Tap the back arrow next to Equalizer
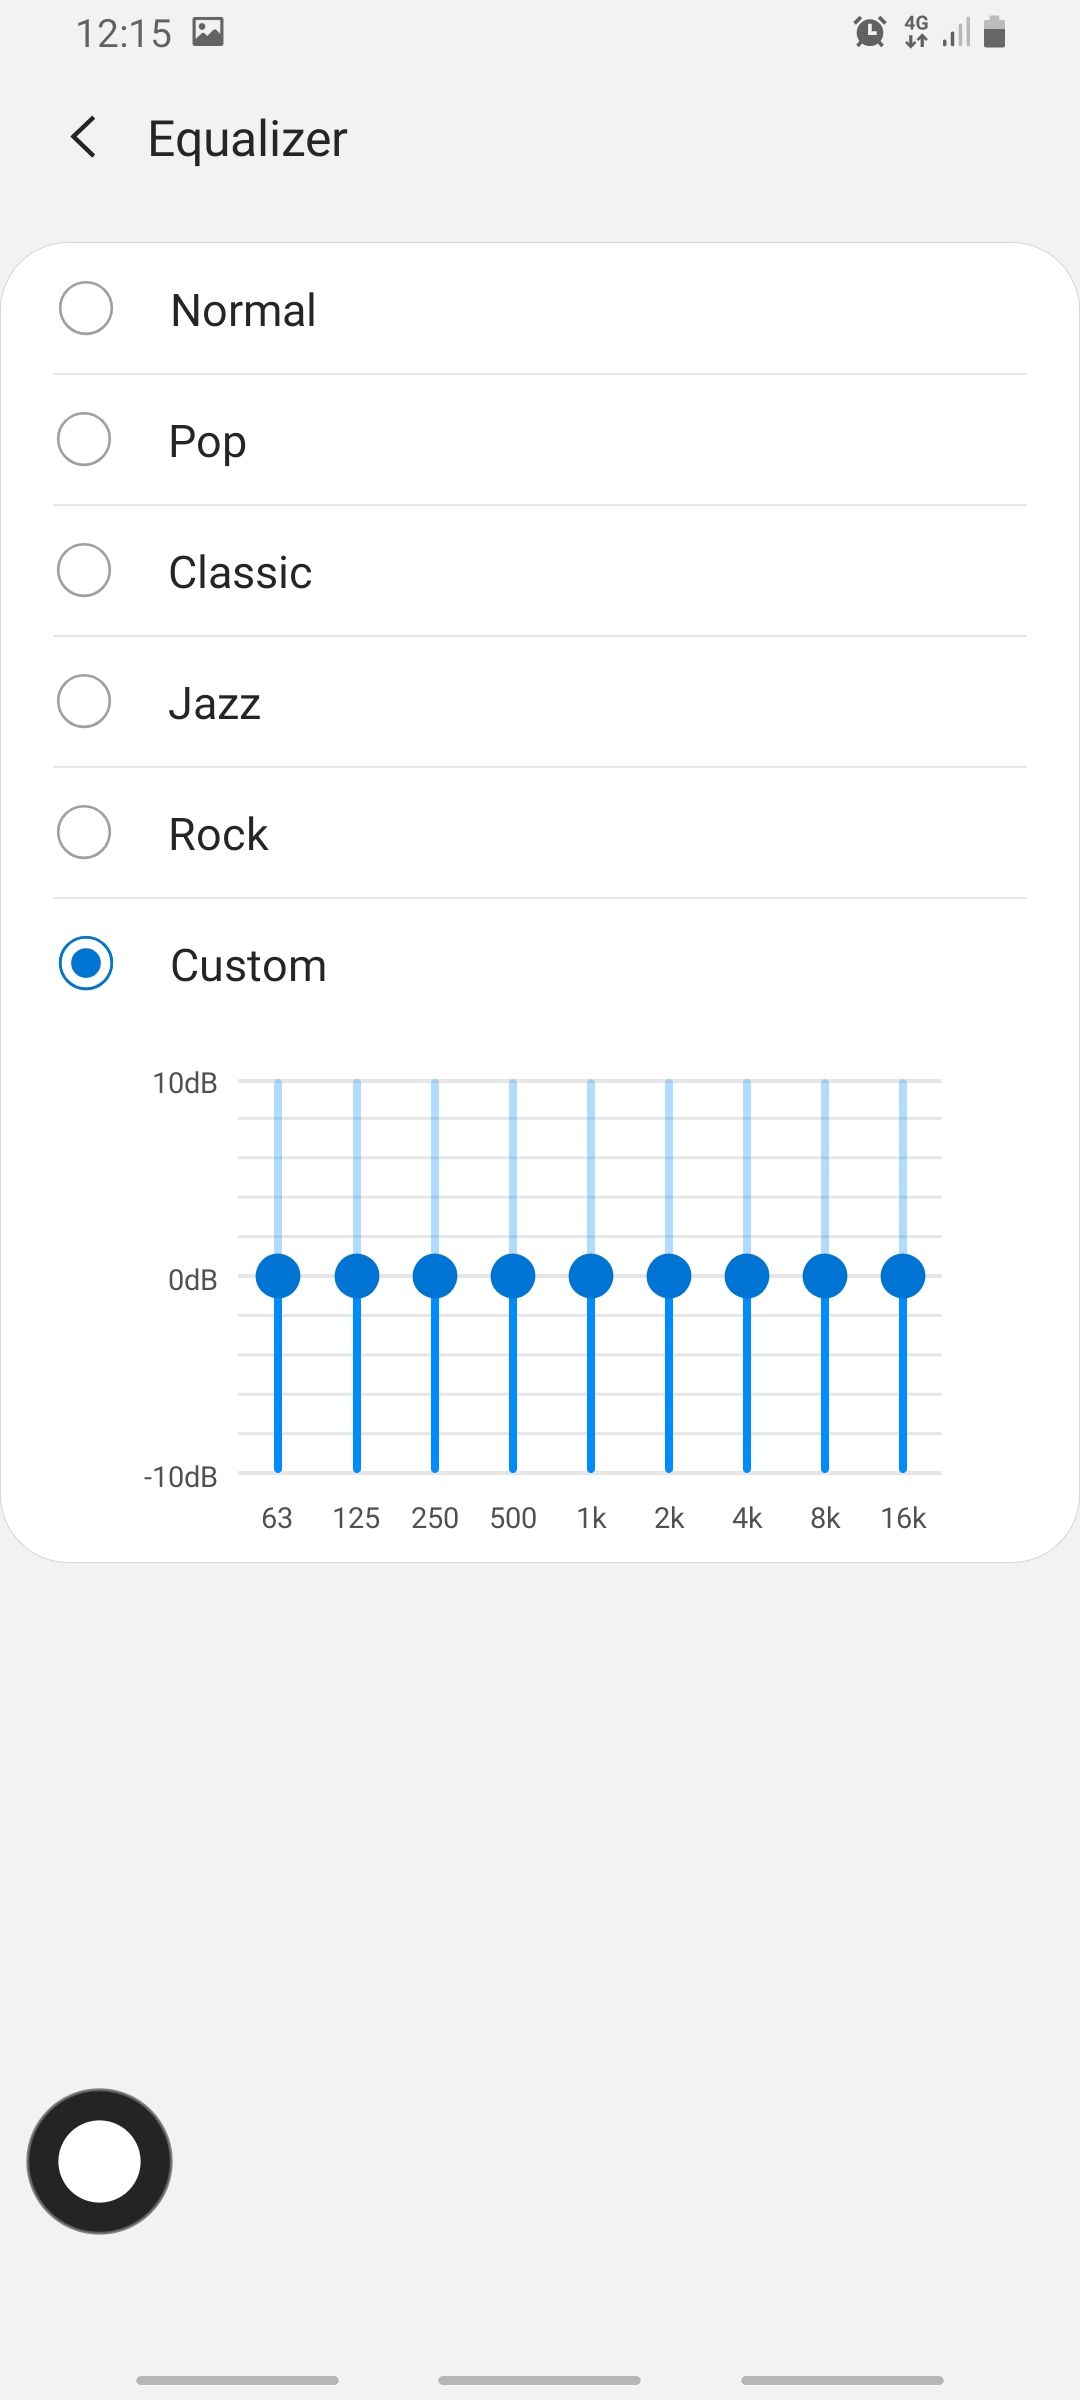This screenshot has width=1080, height=2400. coord(84,138)
